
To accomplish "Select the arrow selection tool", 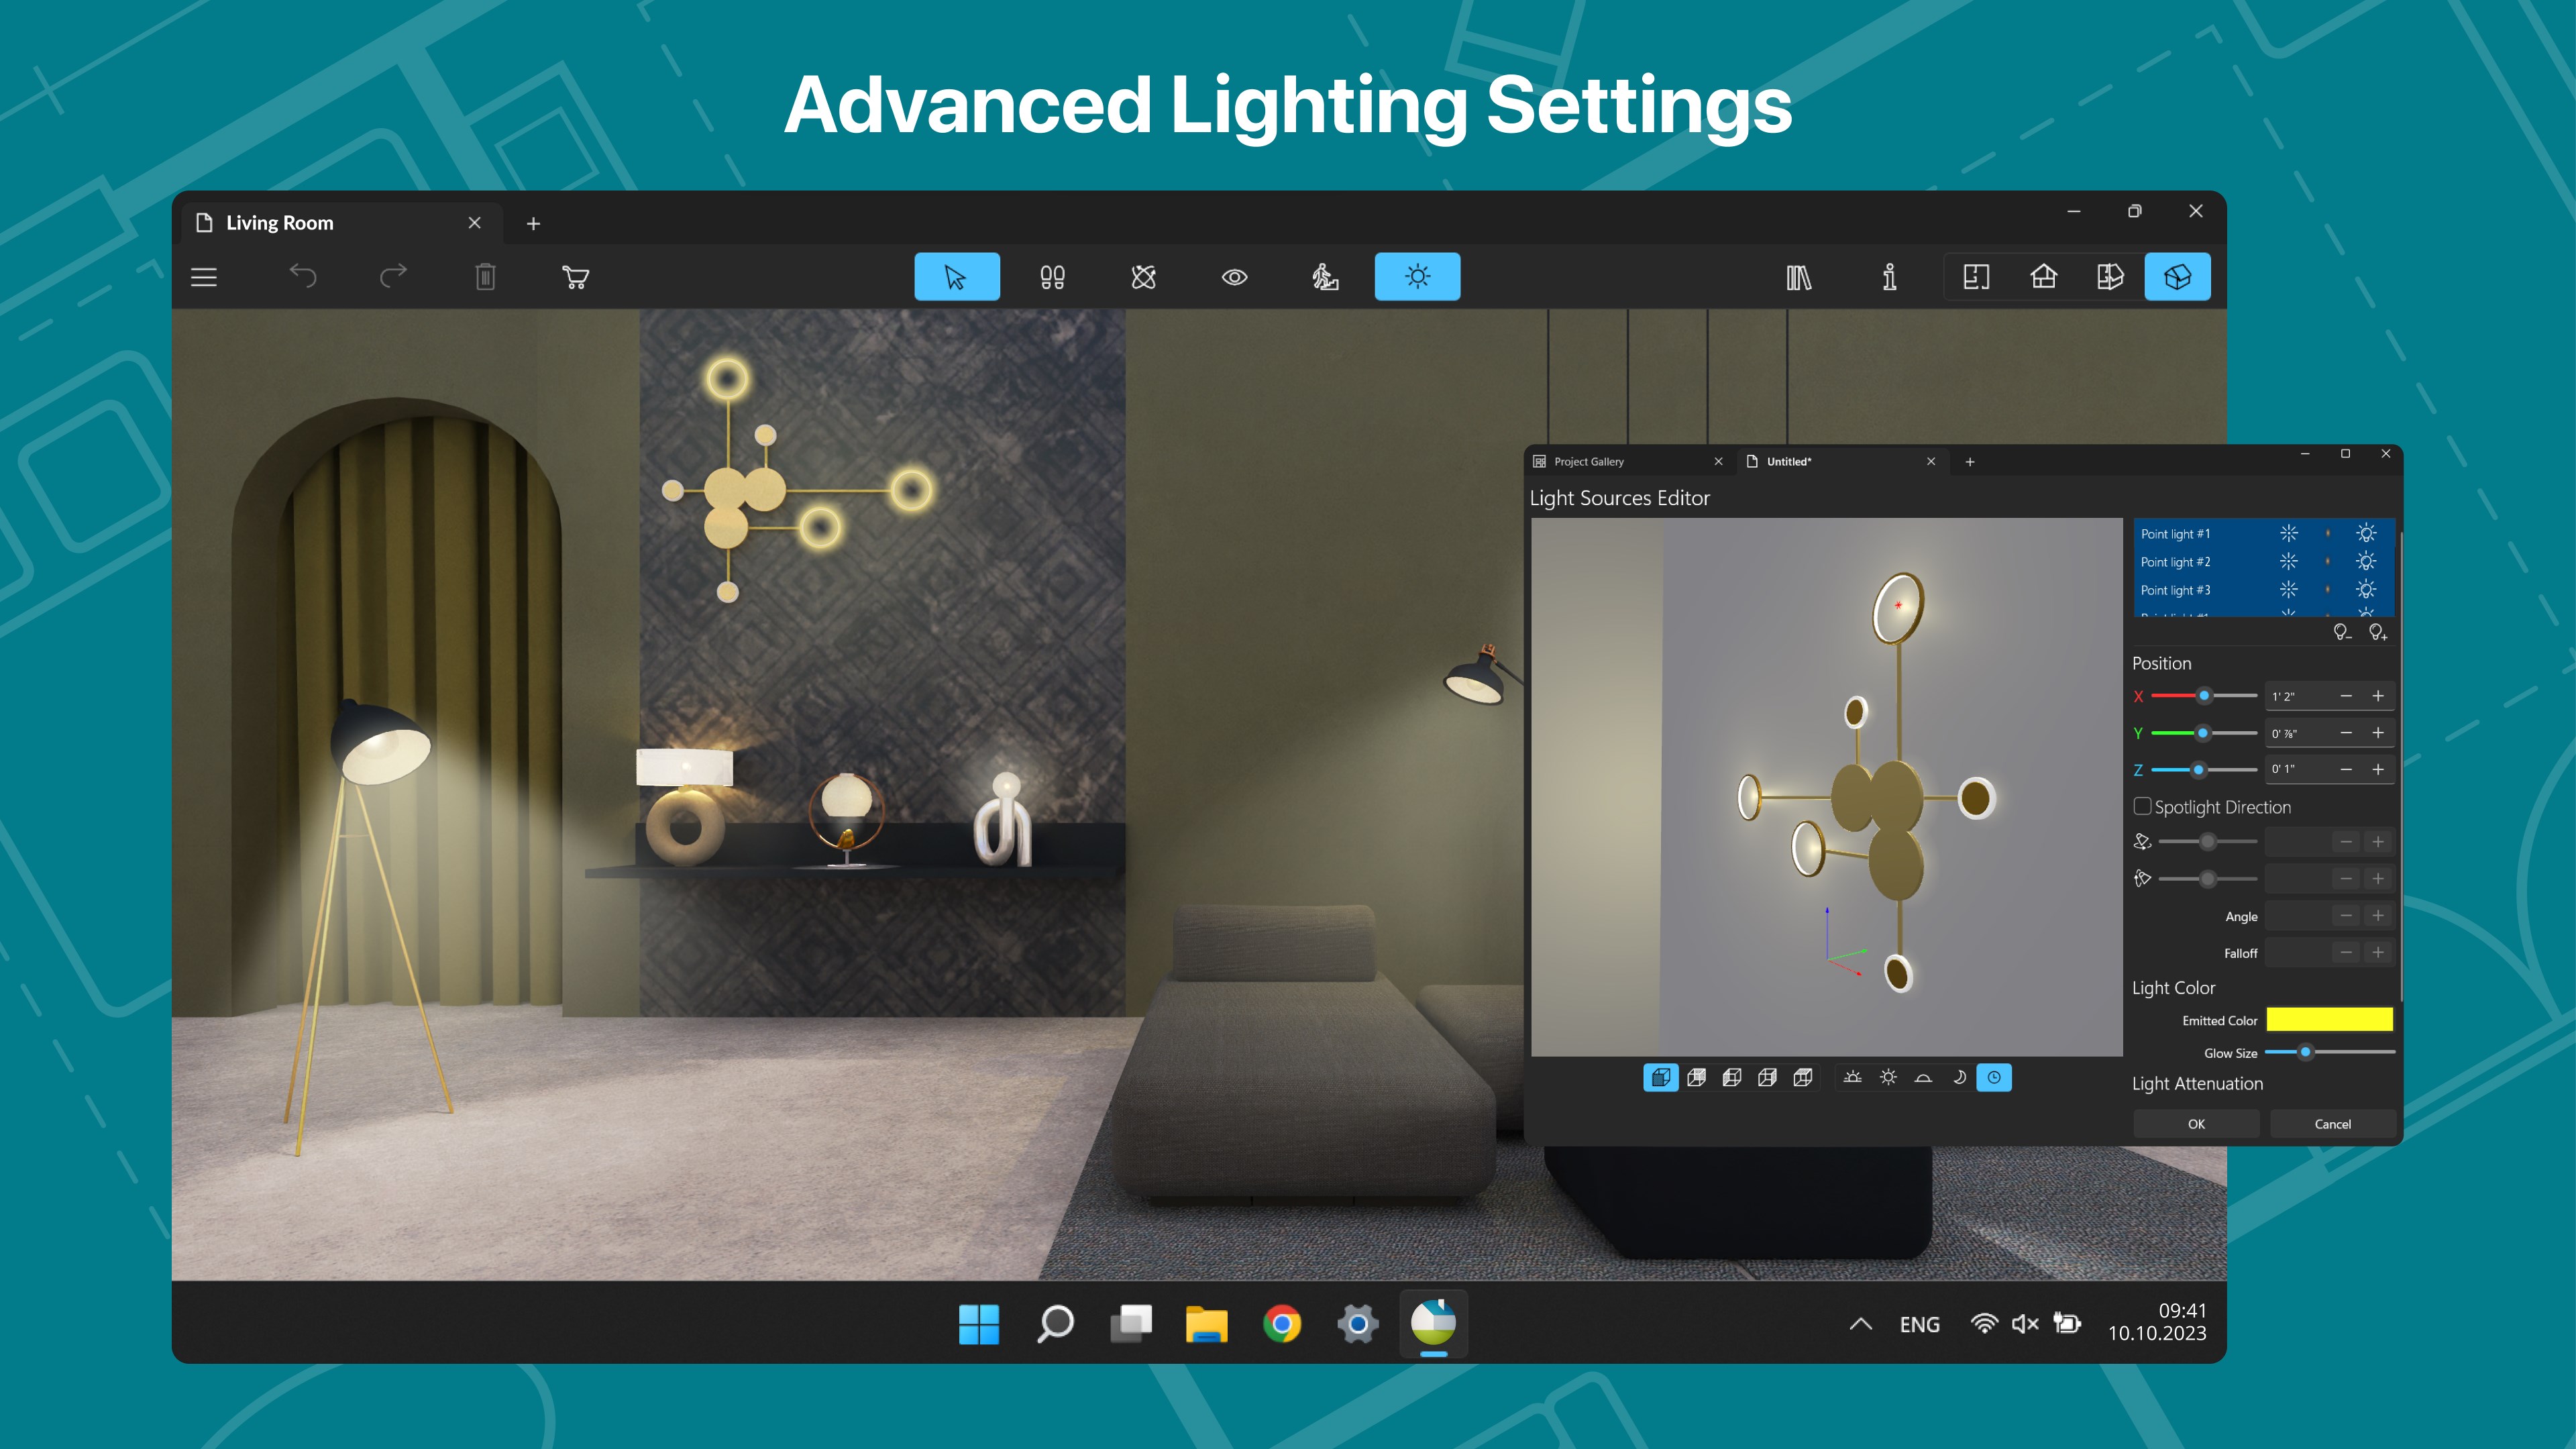I will tap(956, 277).
